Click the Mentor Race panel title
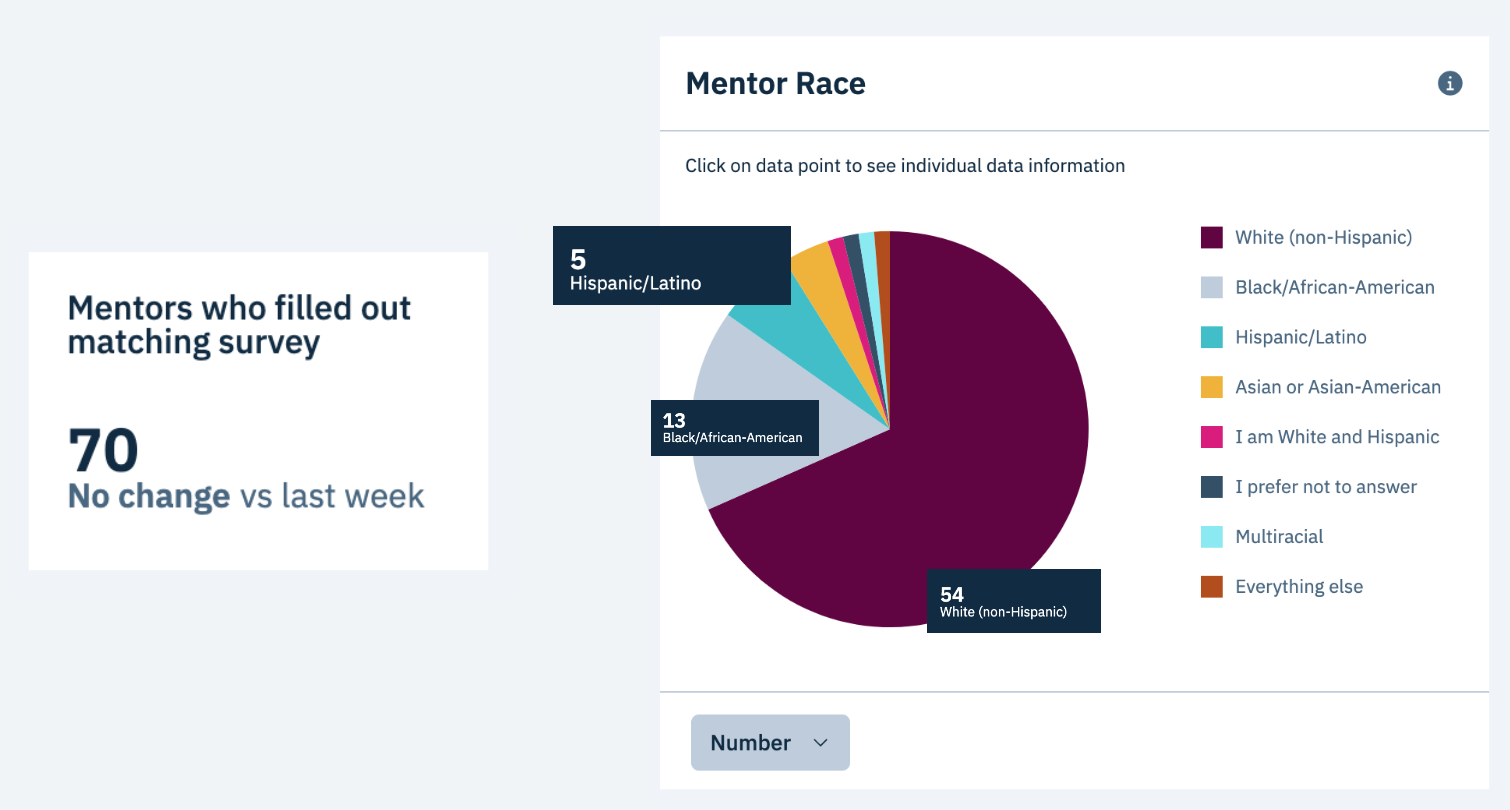The height and width of the screenshot is (810, 1510). pyautogui.click(x=775, y=84)
